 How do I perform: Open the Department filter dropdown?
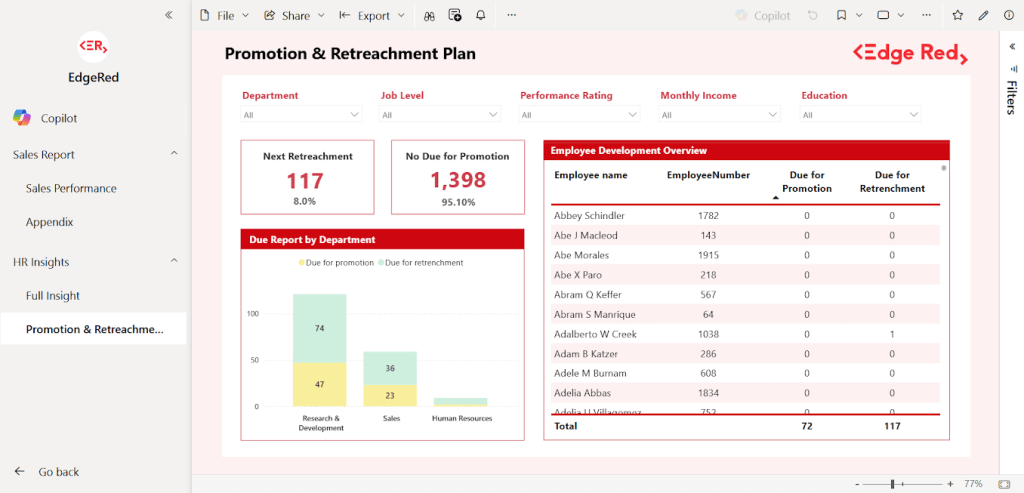pos(300,115)
